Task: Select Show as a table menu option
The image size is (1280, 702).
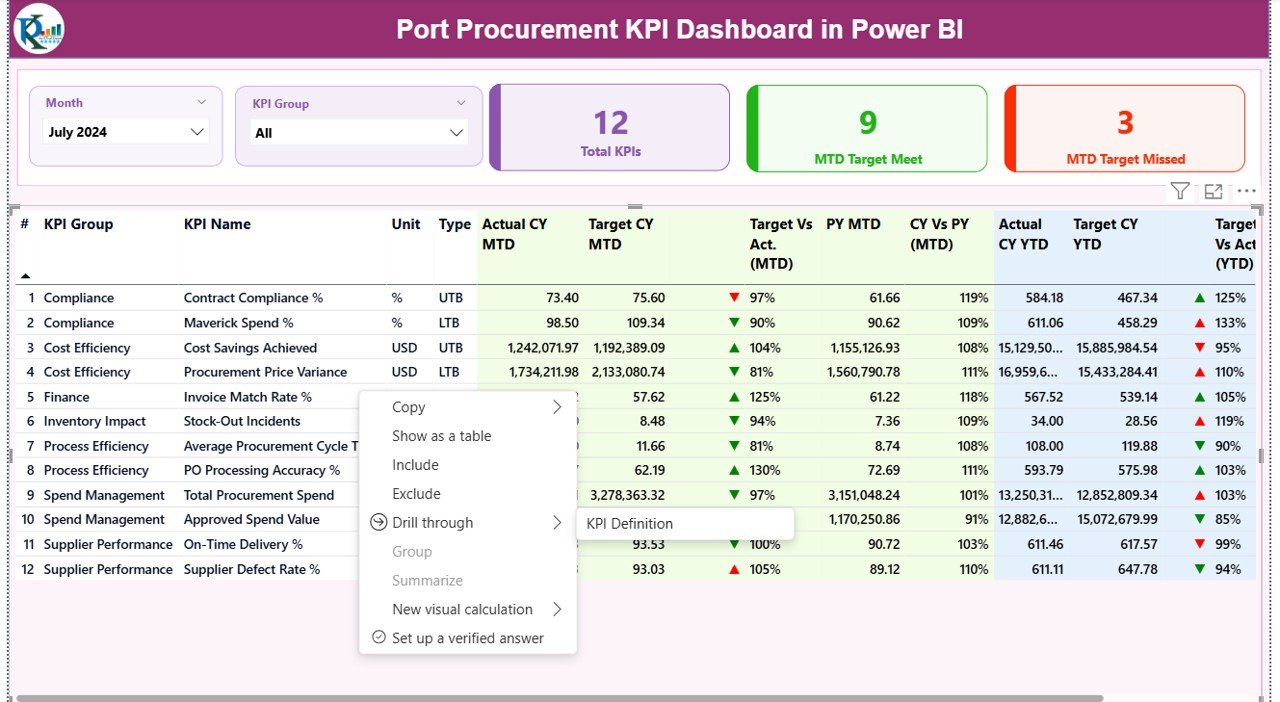Action: tap(441, 436)
